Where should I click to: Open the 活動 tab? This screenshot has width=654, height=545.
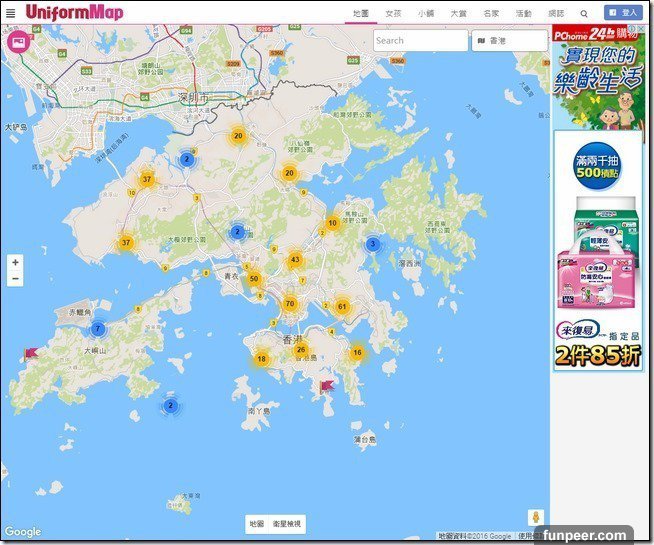click(x=523, y=14)
